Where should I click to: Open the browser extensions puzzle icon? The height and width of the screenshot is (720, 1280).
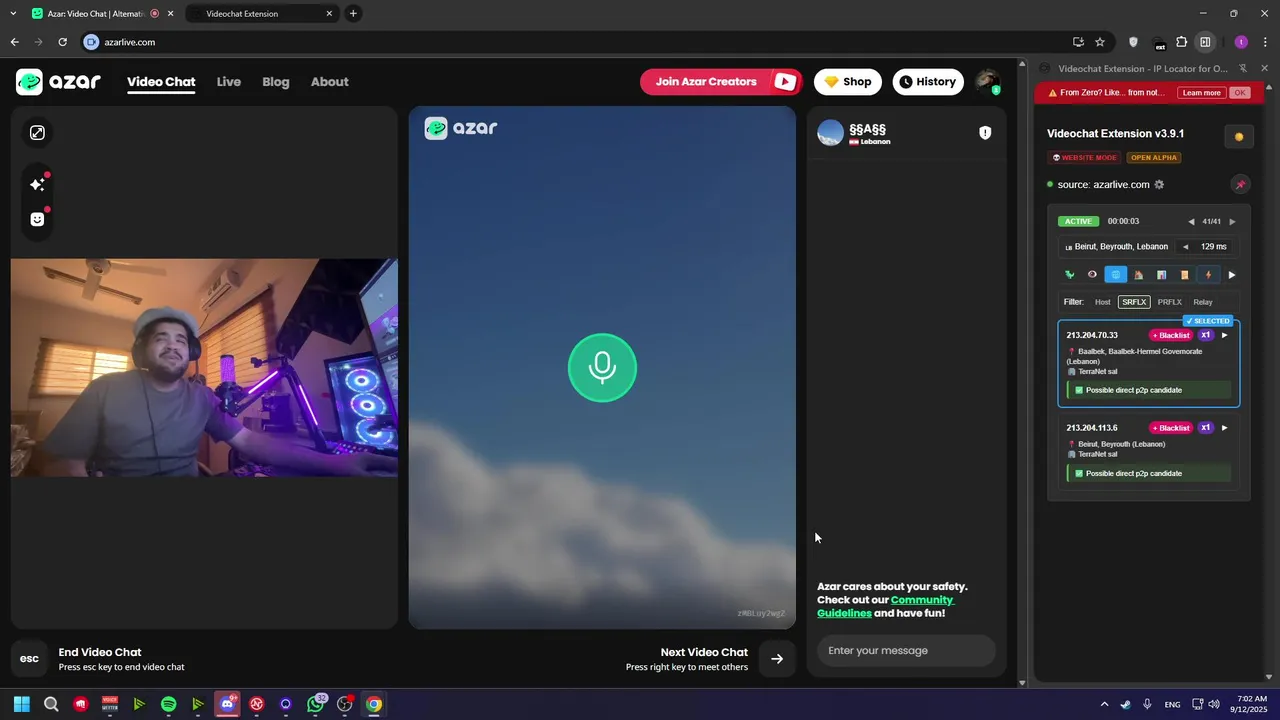[1182, 42]
